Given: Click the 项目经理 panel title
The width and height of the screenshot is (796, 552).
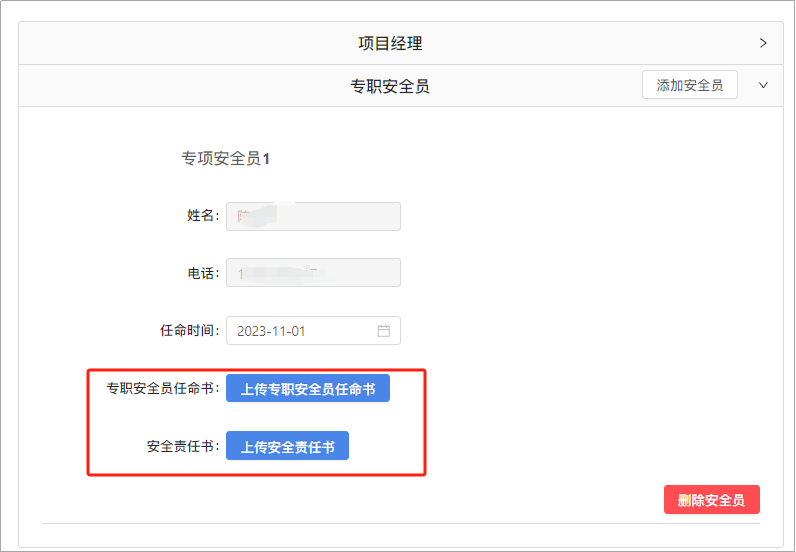Looking at the screenshot, I should pyautogui.click(x=390, y=44).
